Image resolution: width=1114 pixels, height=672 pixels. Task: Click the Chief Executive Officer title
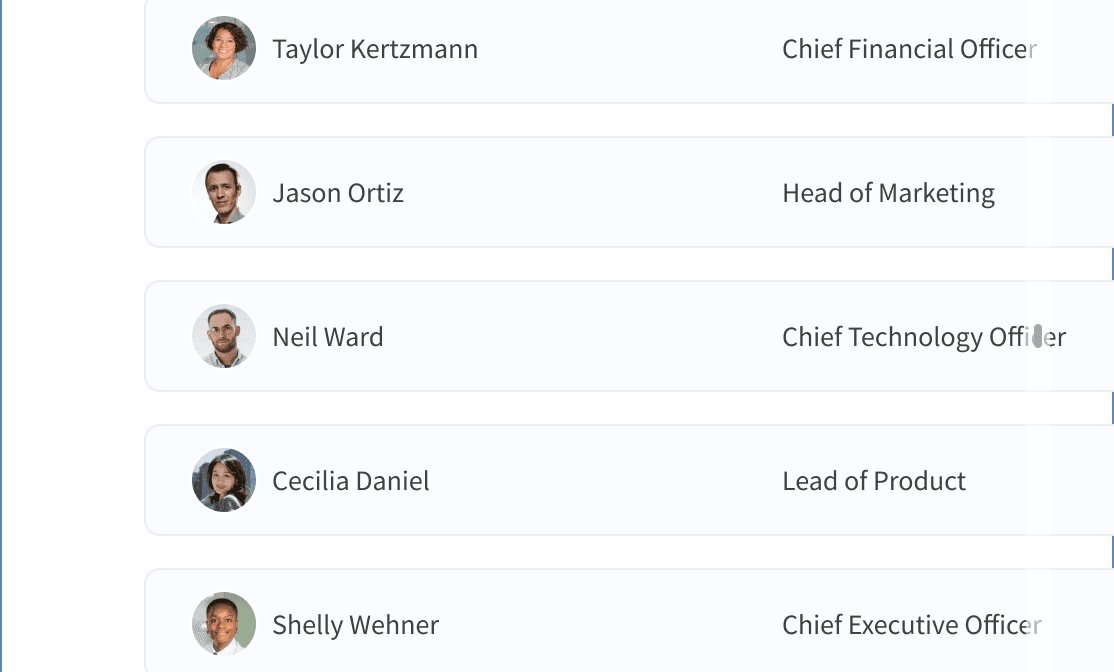click(912, 625)
